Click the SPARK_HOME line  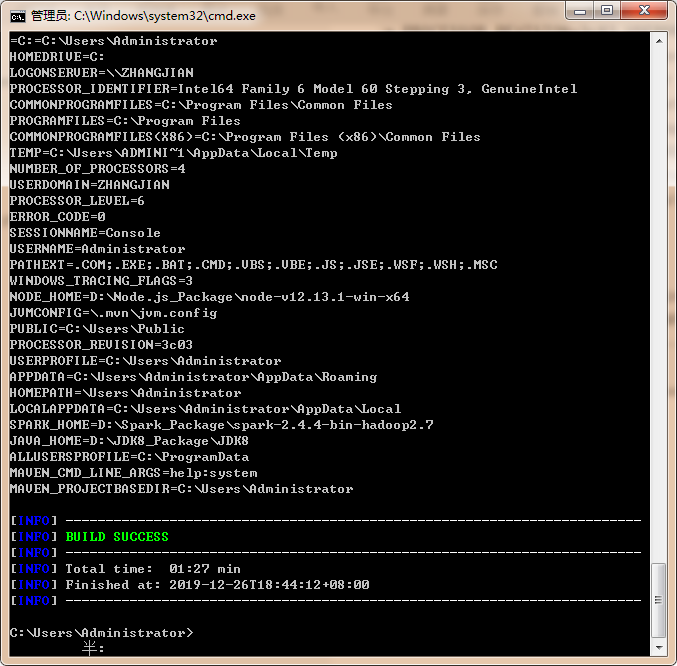(x=221, y=424)
